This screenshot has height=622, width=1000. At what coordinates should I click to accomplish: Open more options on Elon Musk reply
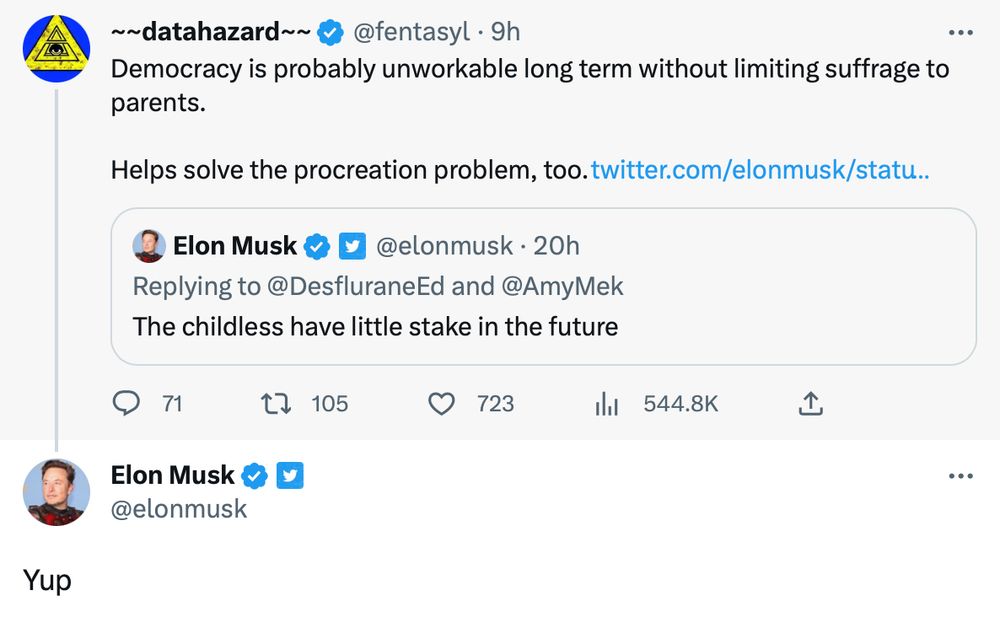pyautogui.click(x=960, y=476)
